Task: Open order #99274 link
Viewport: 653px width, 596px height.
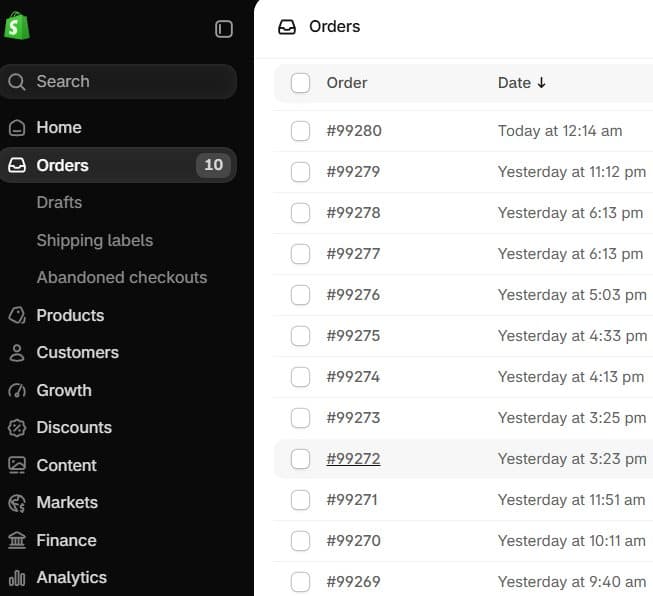Action: (x=353, y=377)
